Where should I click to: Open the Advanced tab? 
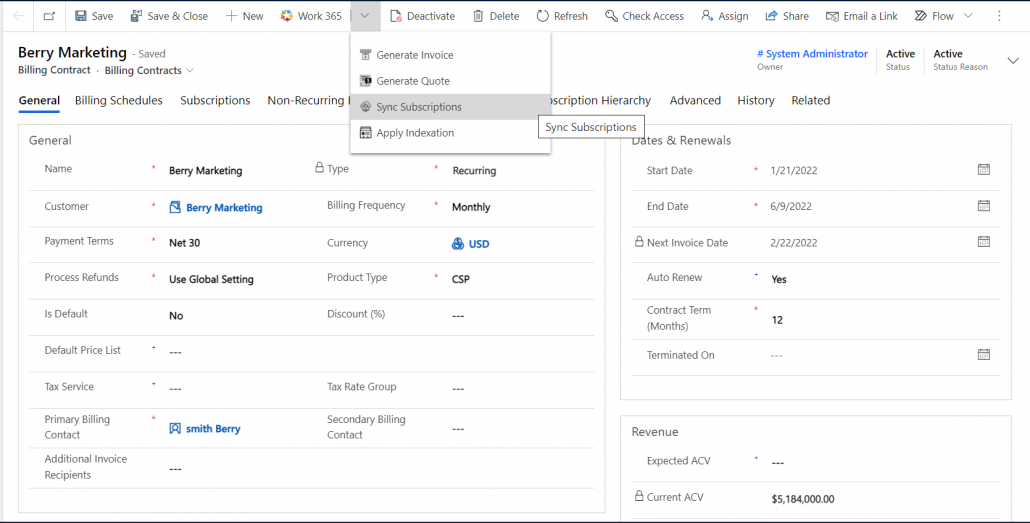(x=695, y=101)
